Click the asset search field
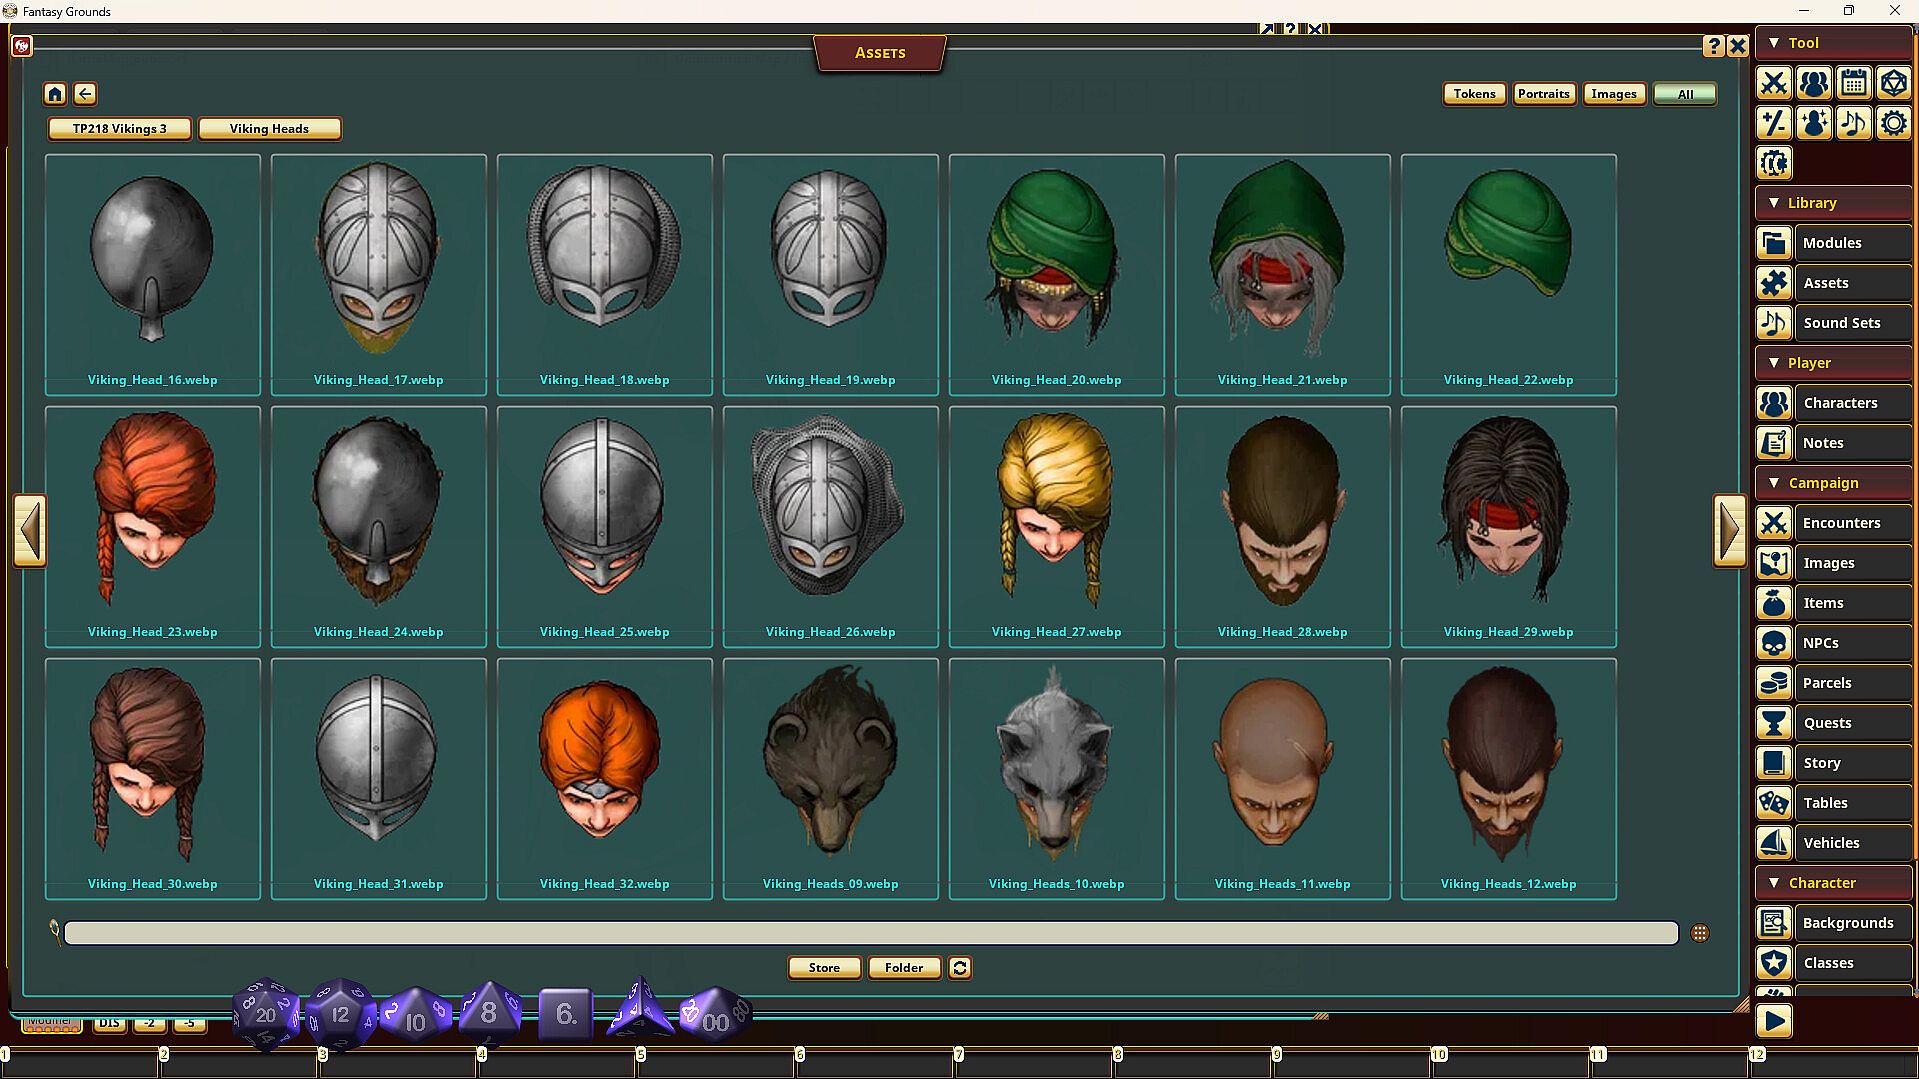This screenshot has height=1079, width=1919. 871,933
